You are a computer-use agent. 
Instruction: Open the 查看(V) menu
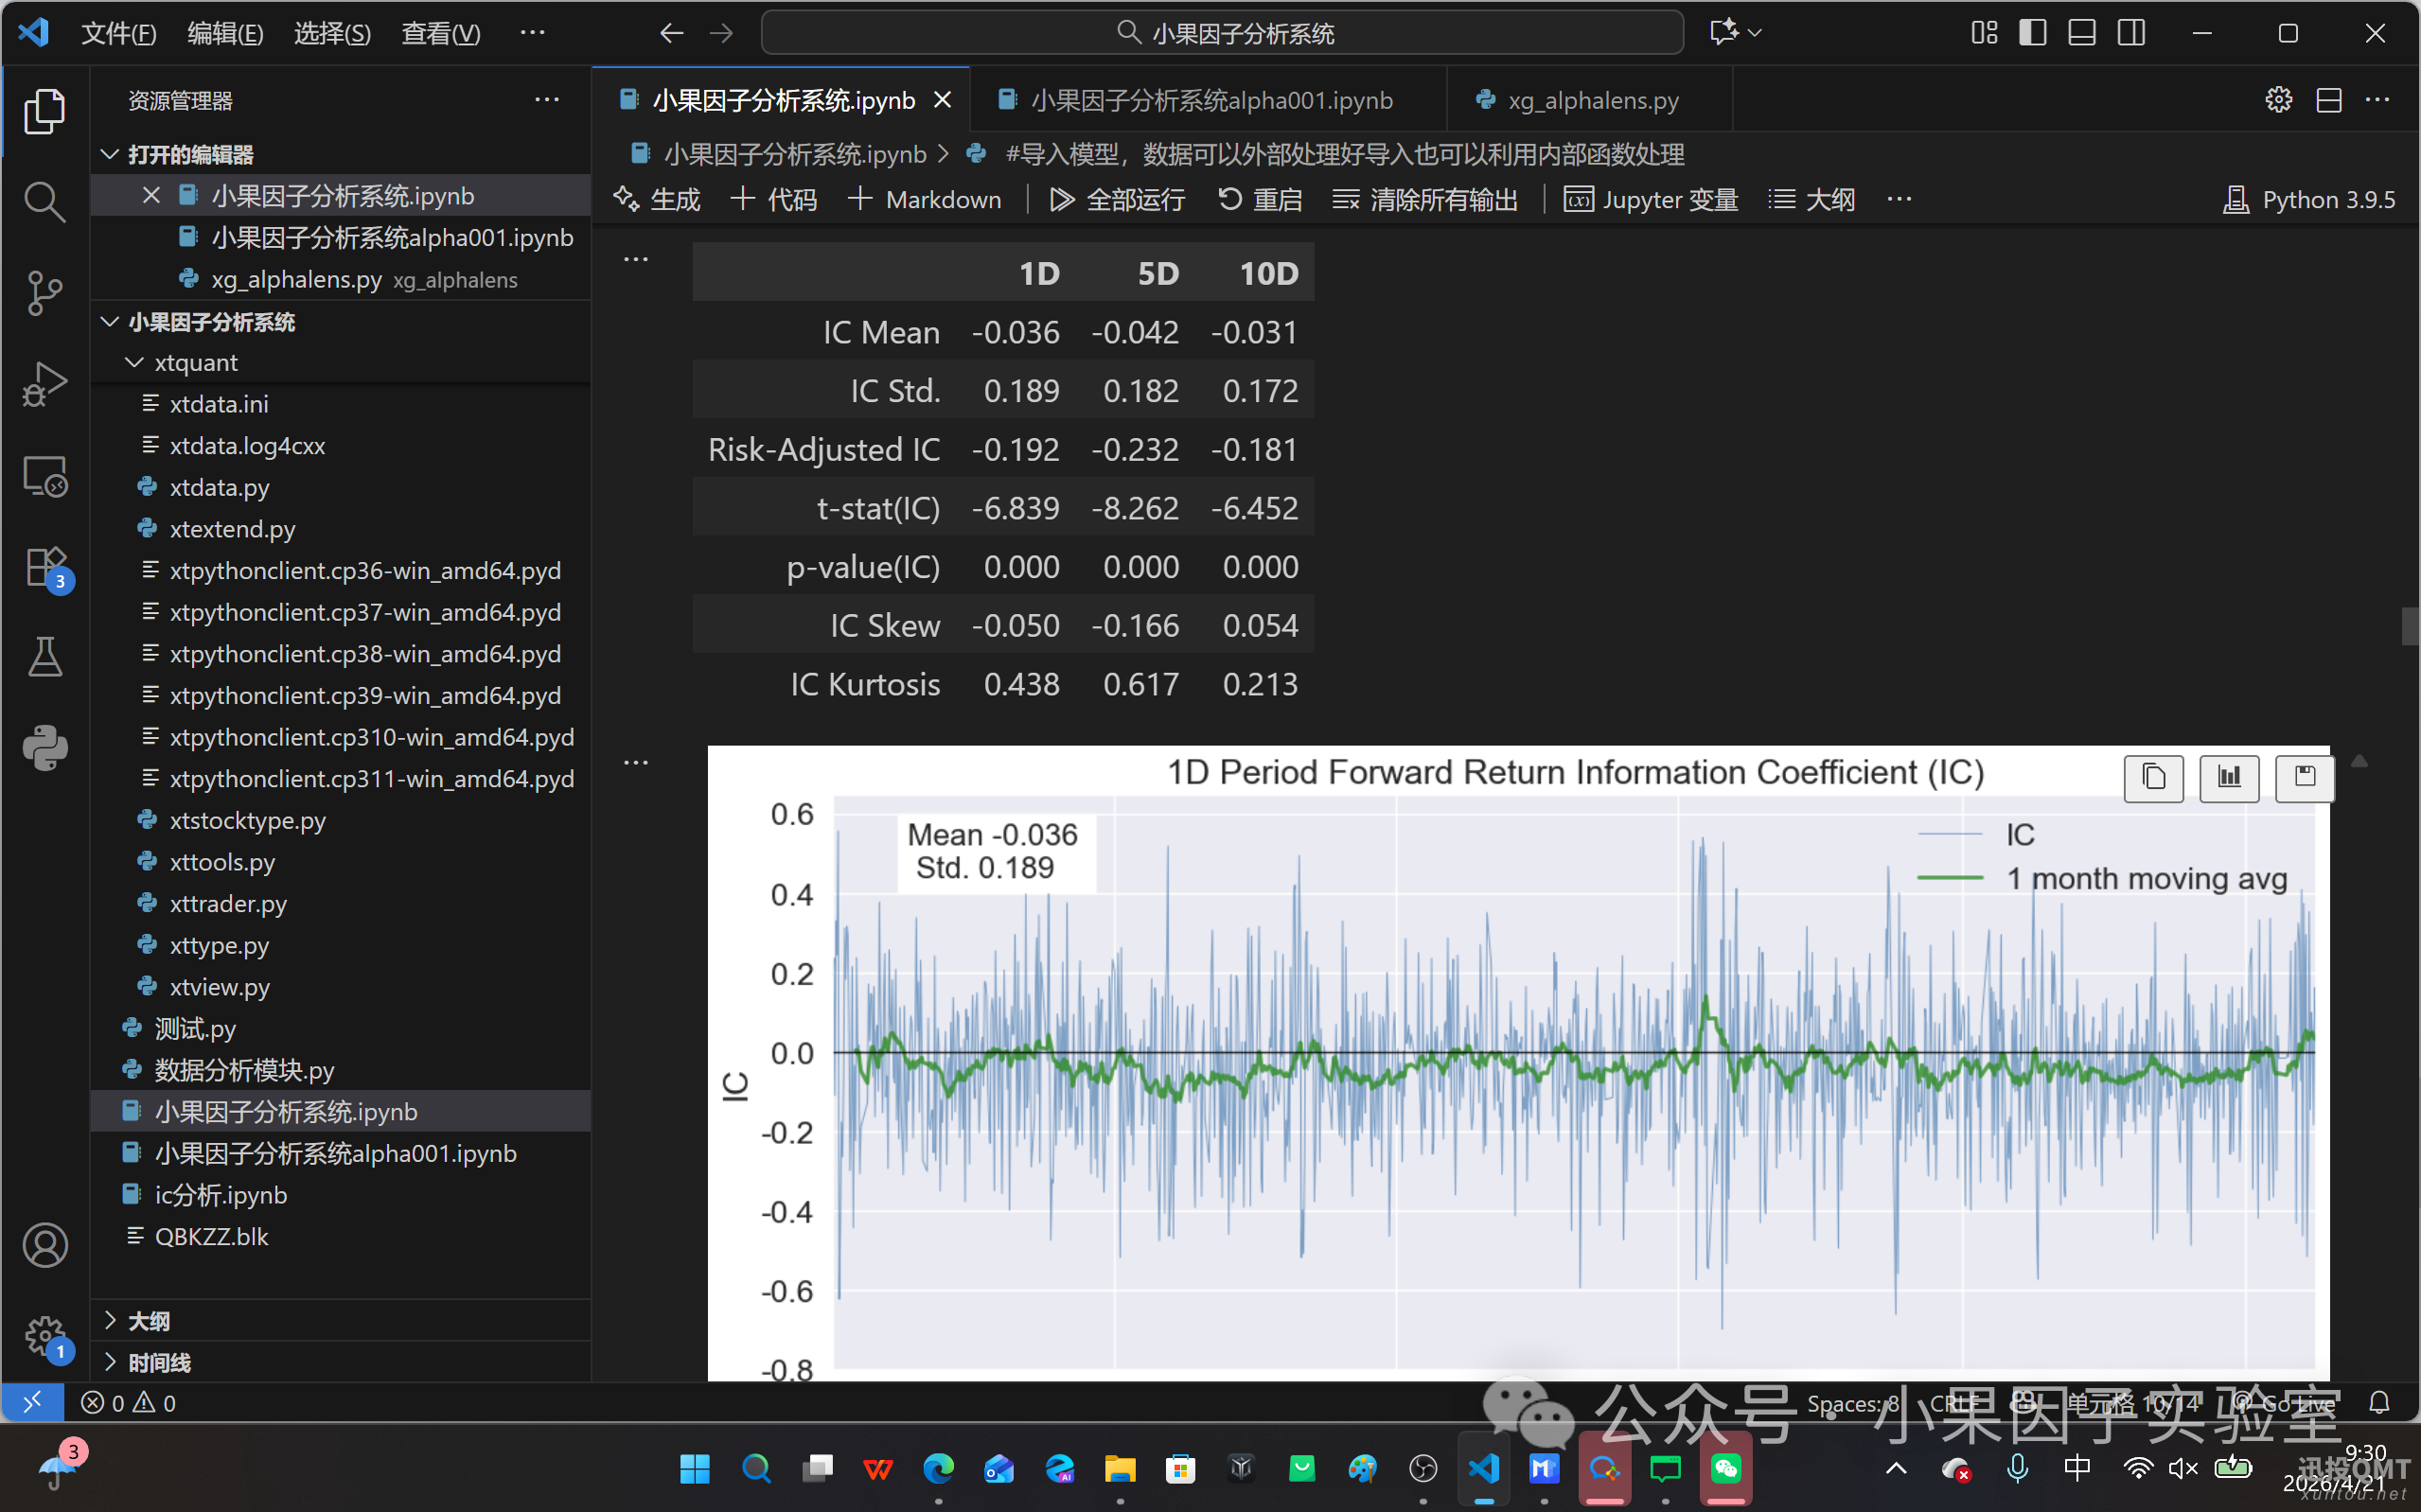point(441,33)
